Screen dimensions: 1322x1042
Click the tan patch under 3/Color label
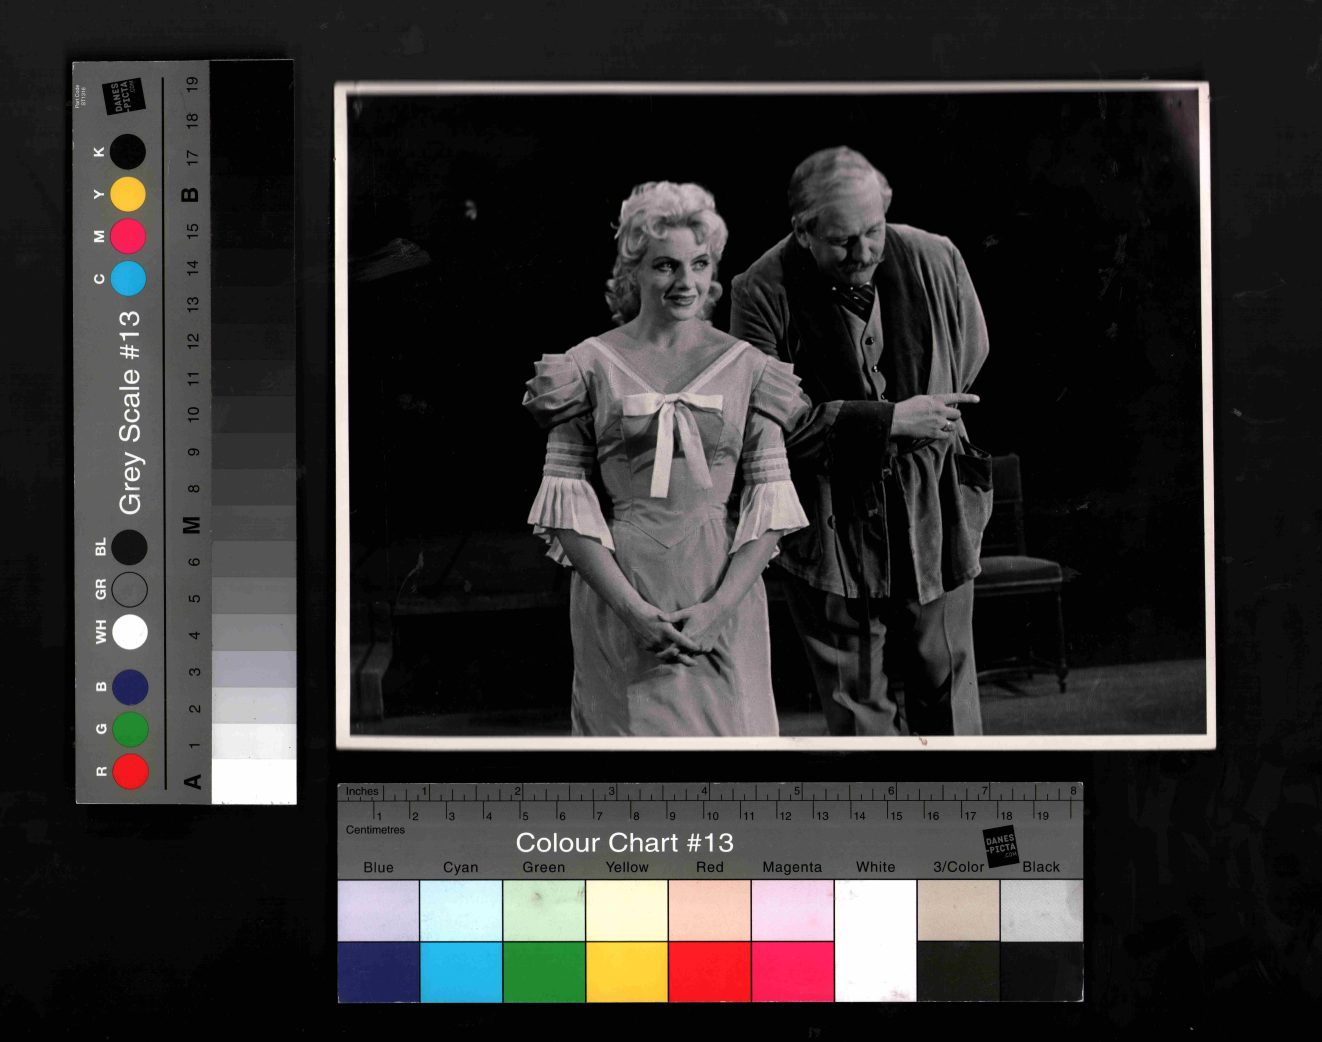click(x=958, y=910)
